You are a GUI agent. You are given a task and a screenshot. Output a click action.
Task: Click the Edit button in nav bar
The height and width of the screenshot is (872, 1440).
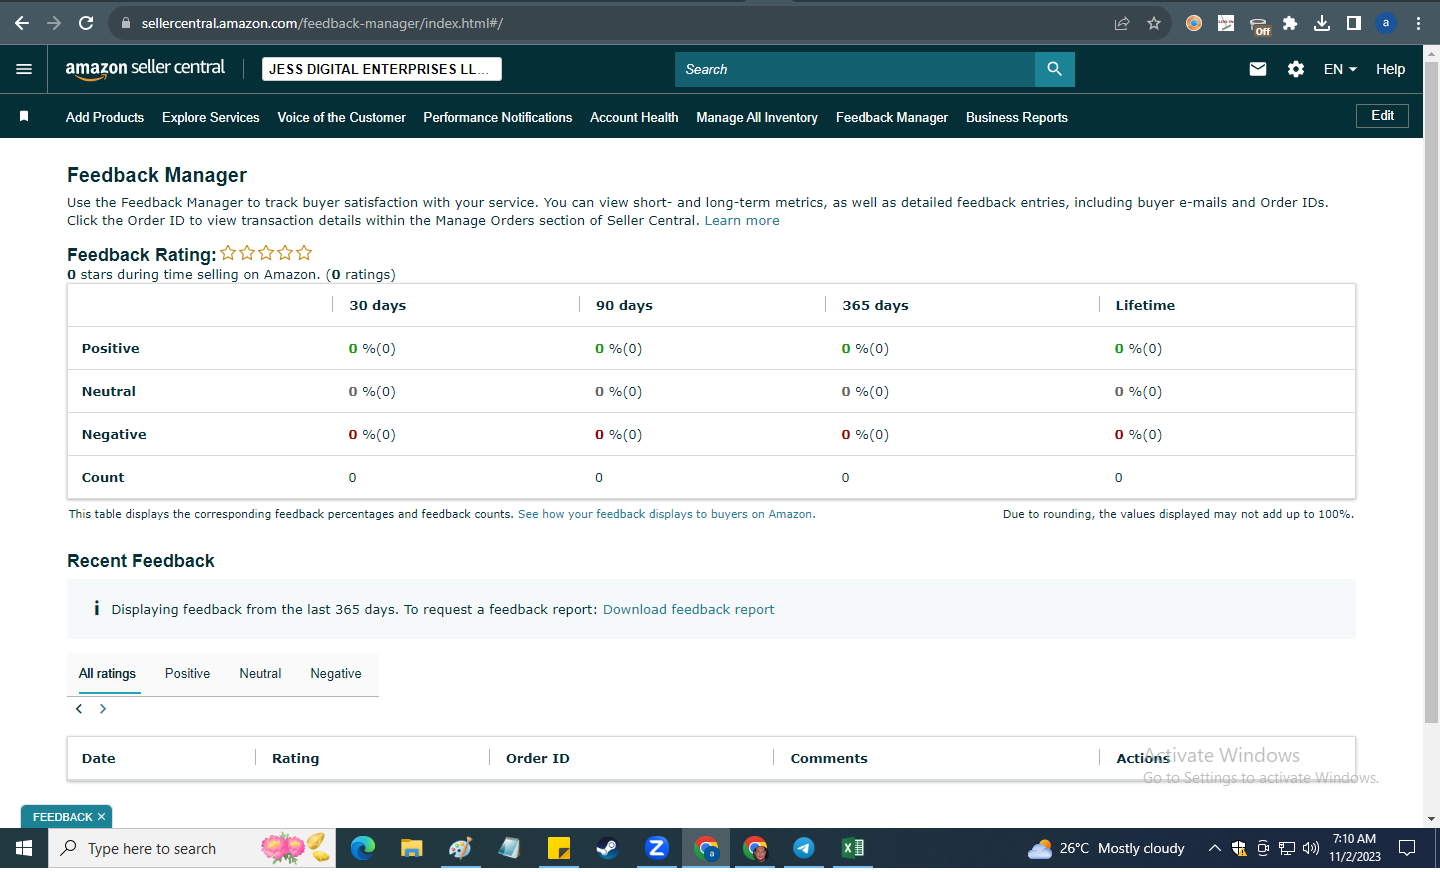pyautogui.click(x=1383, y=116)
